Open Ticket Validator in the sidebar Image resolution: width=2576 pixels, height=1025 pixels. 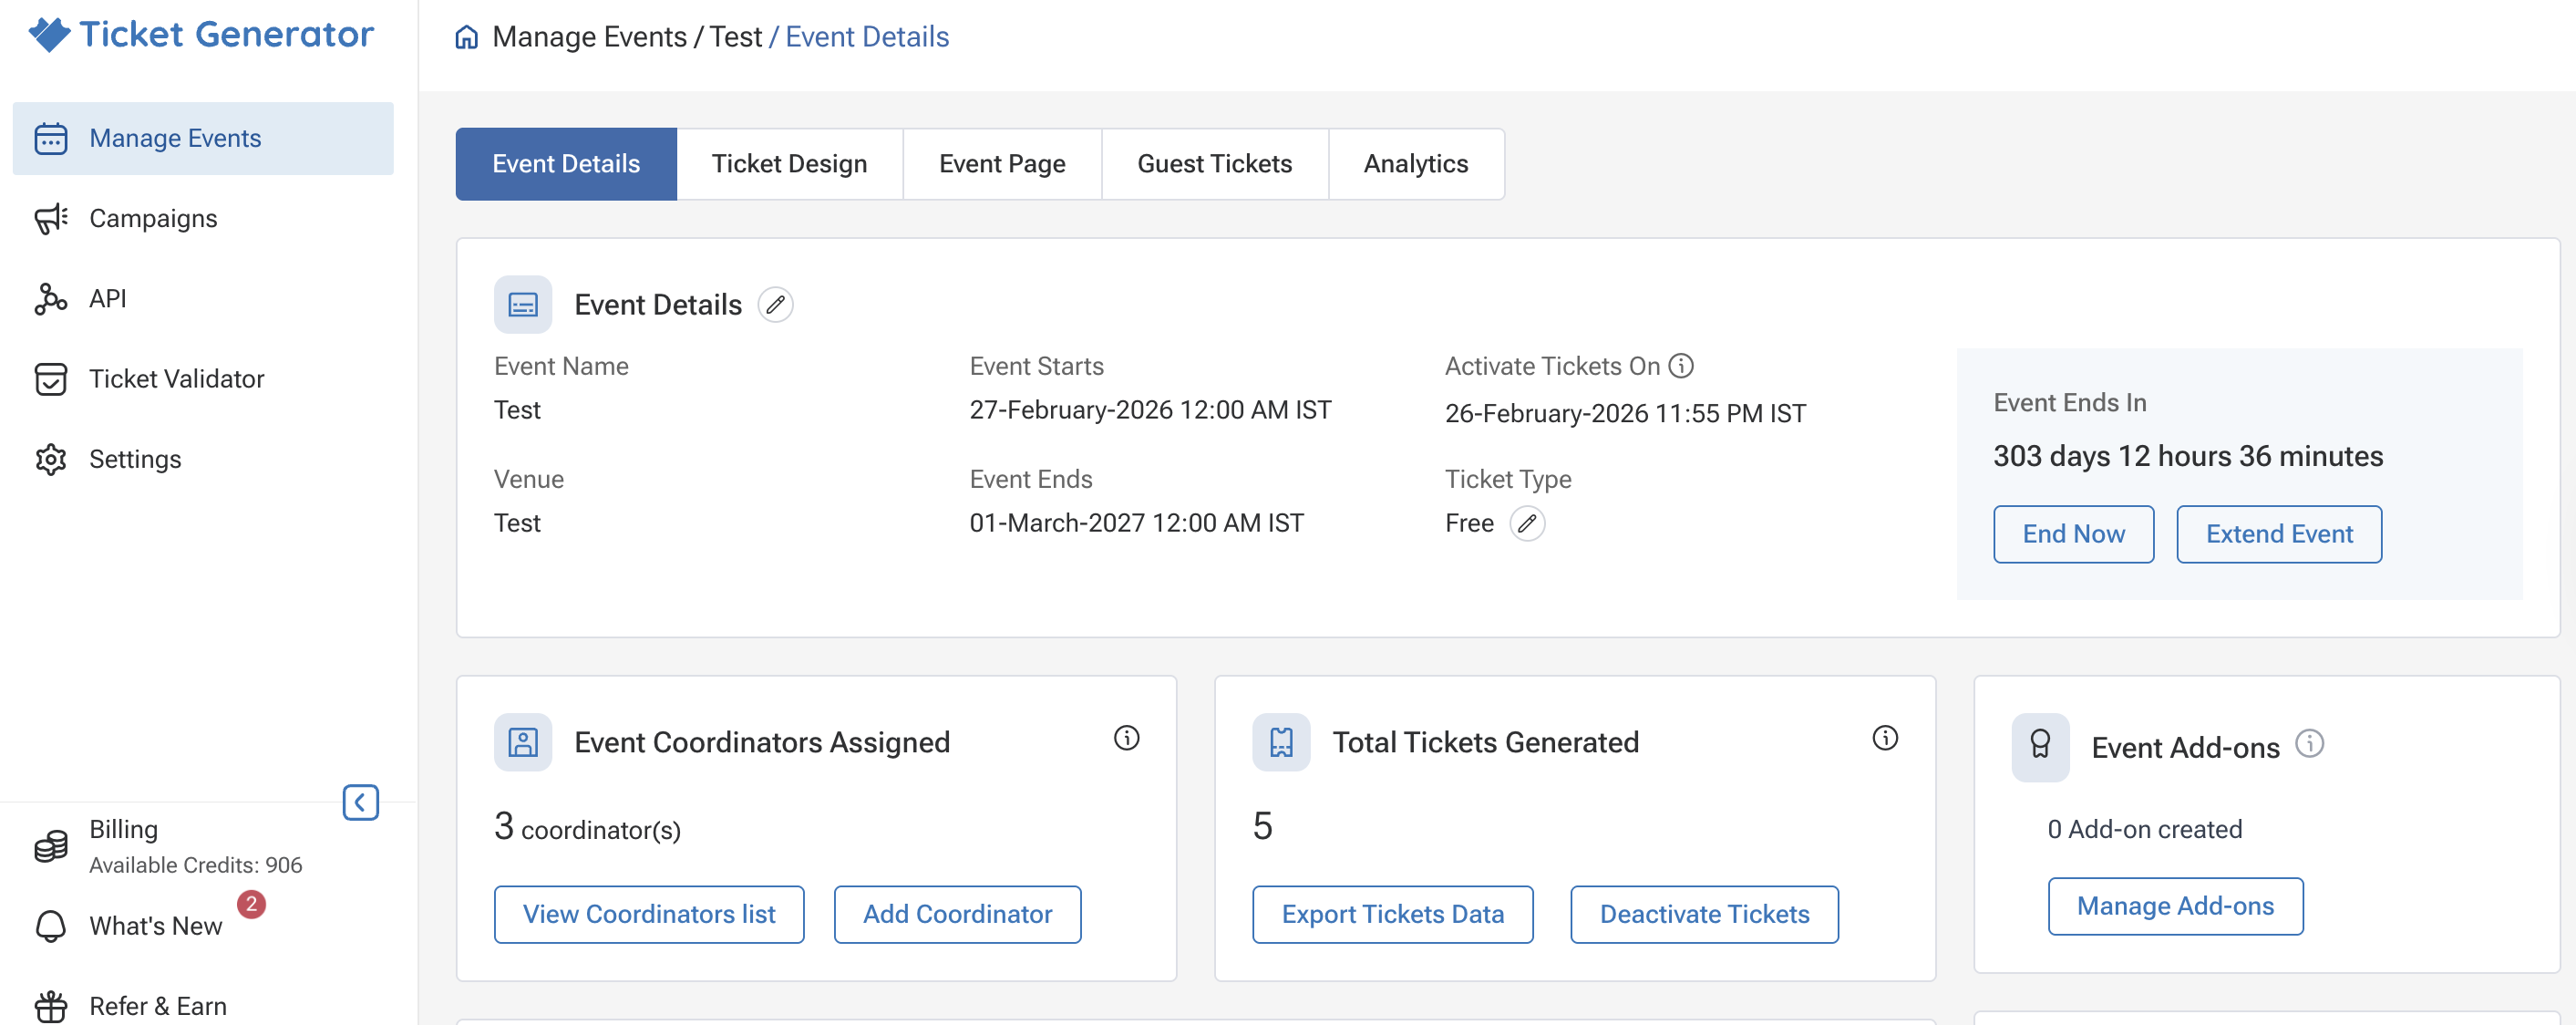coord(203,379)
